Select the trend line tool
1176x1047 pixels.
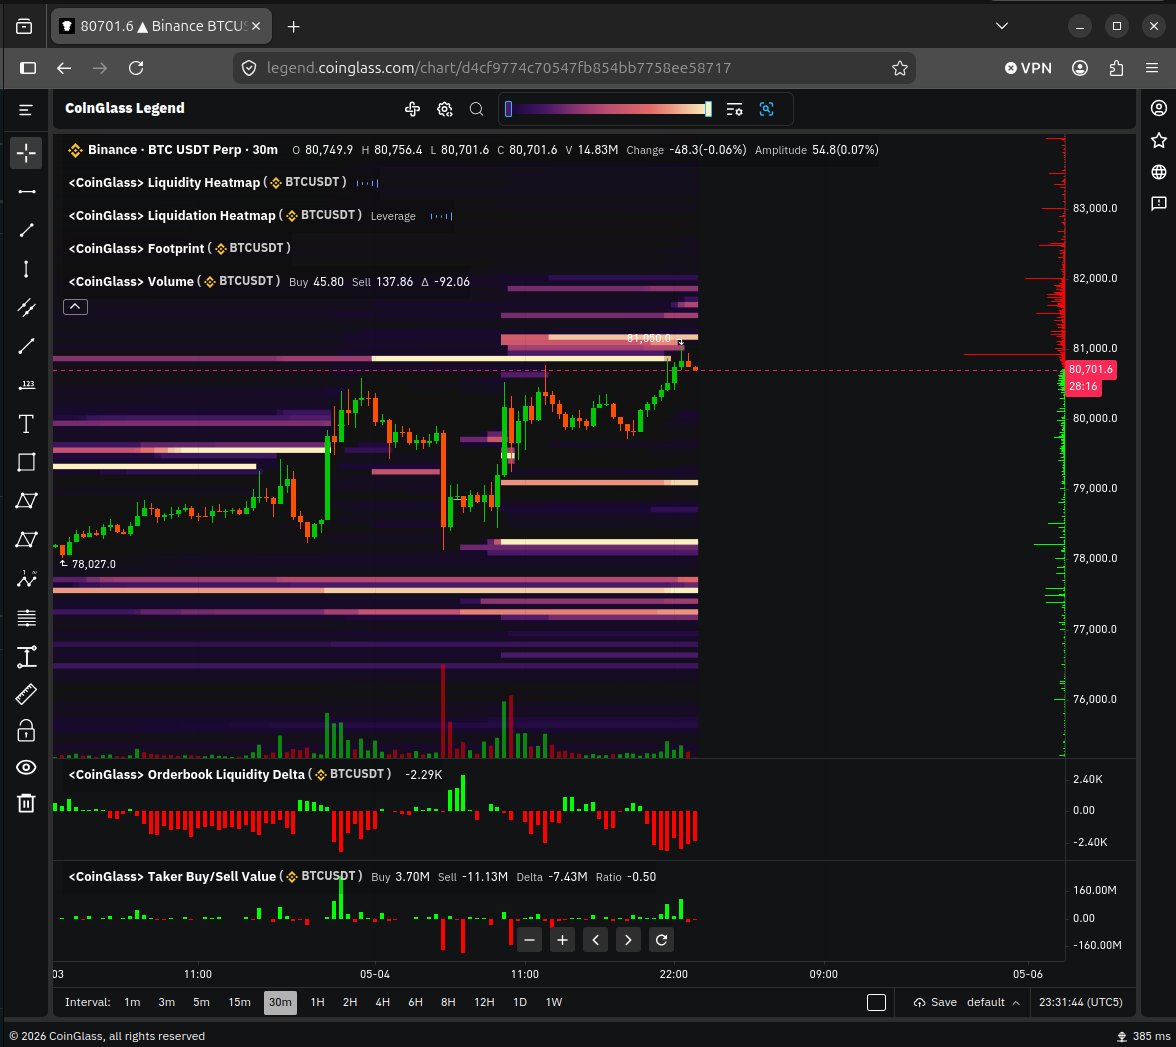click(x=26, y=230)
